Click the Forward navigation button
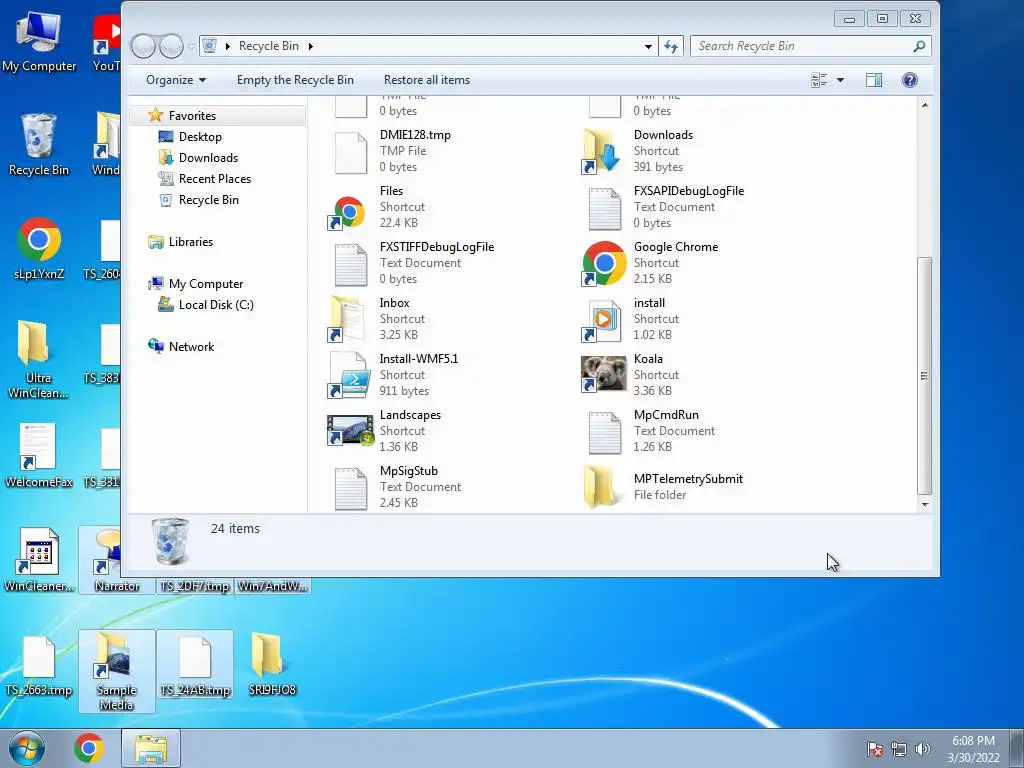Screen dimensions: 1024x768 pyautogui.click(x=171, y=46)
